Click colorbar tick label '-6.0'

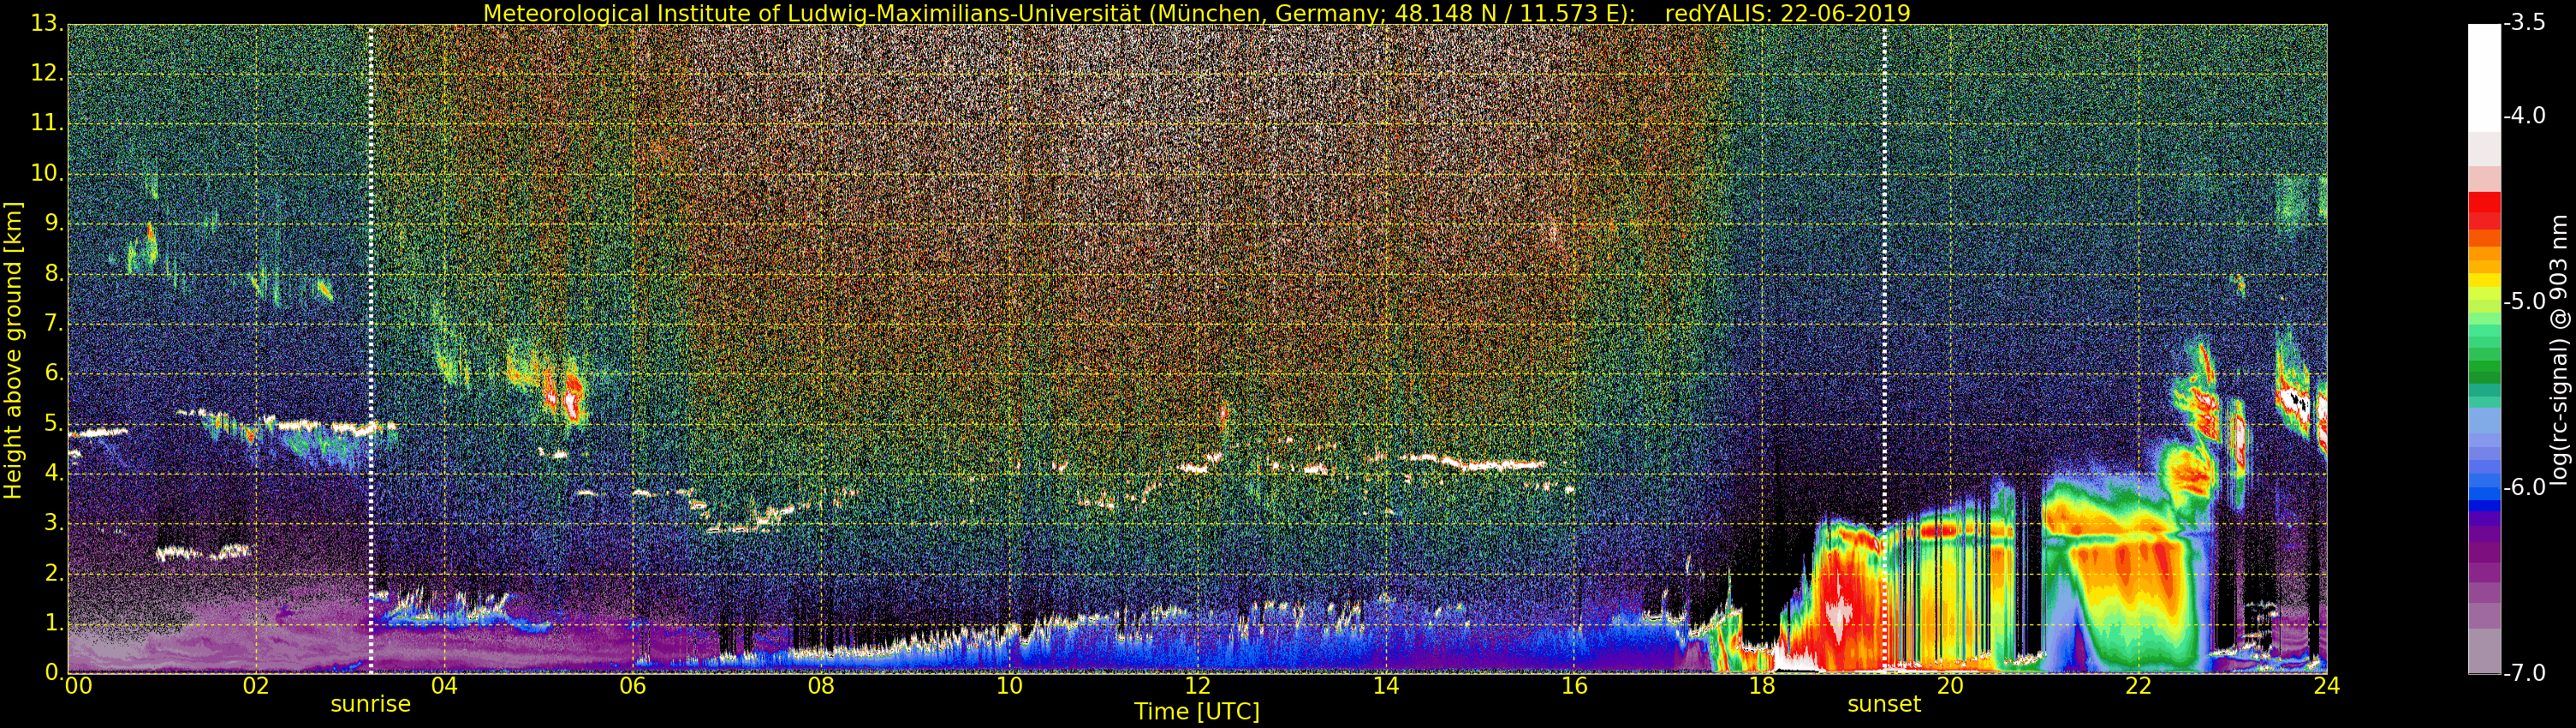click(2526, 487)
